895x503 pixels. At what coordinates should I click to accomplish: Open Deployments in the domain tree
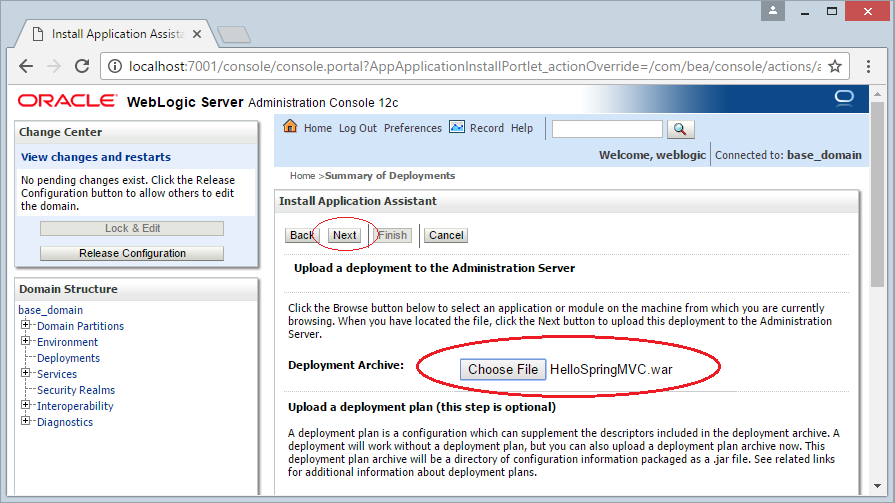(68, 358)
